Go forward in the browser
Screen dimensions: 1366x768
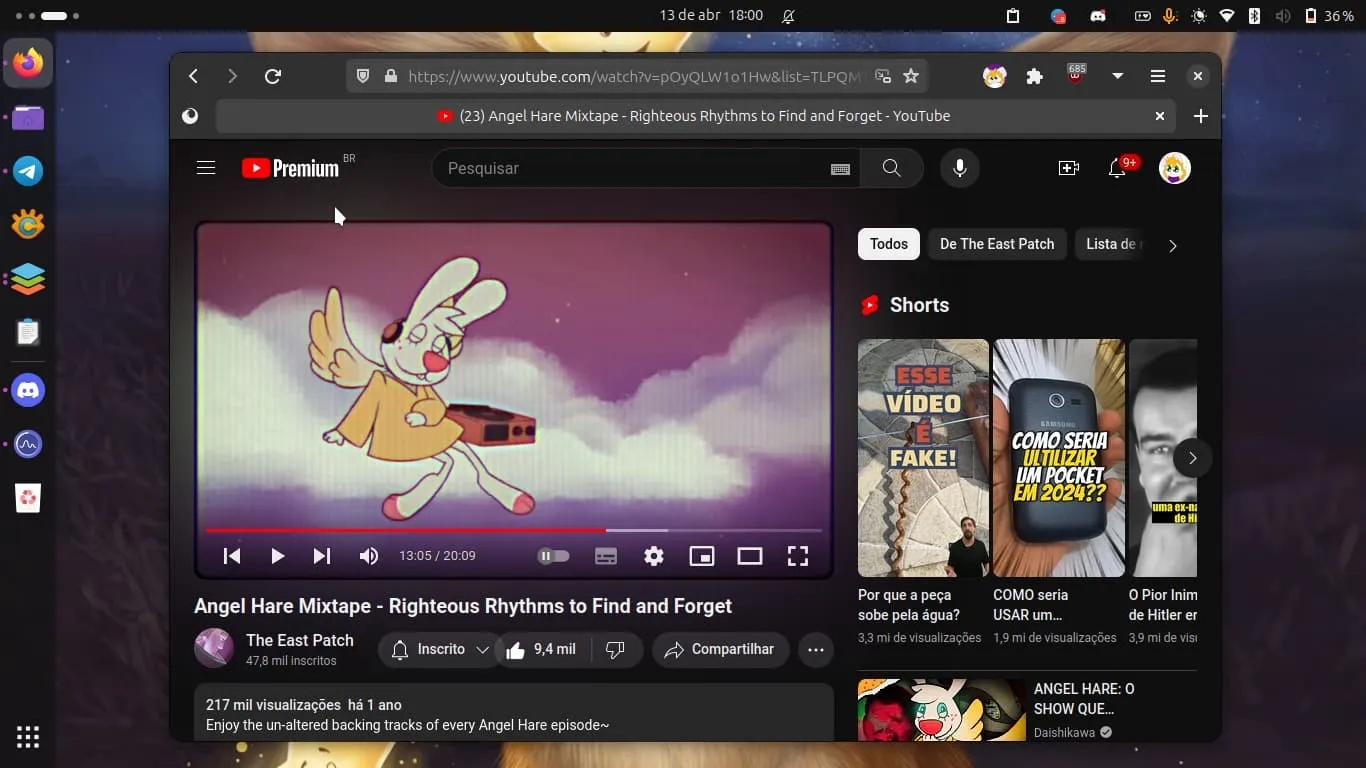coord(232,76)
